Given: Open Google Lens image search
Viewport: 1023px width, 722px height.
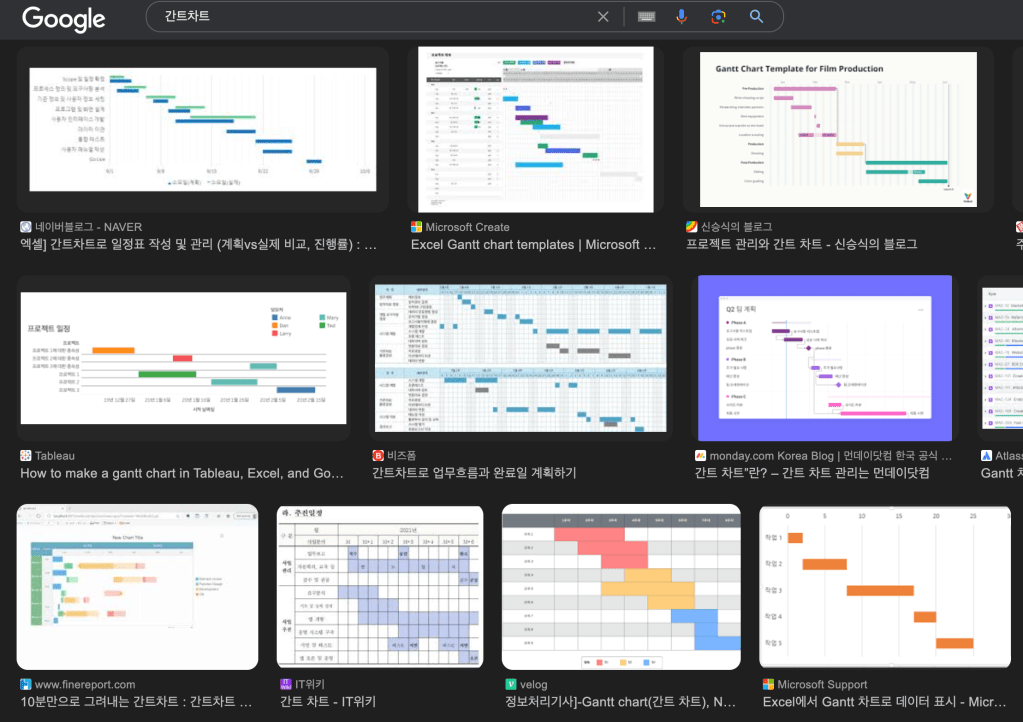Looking at the screenshot, I should 718,17.
